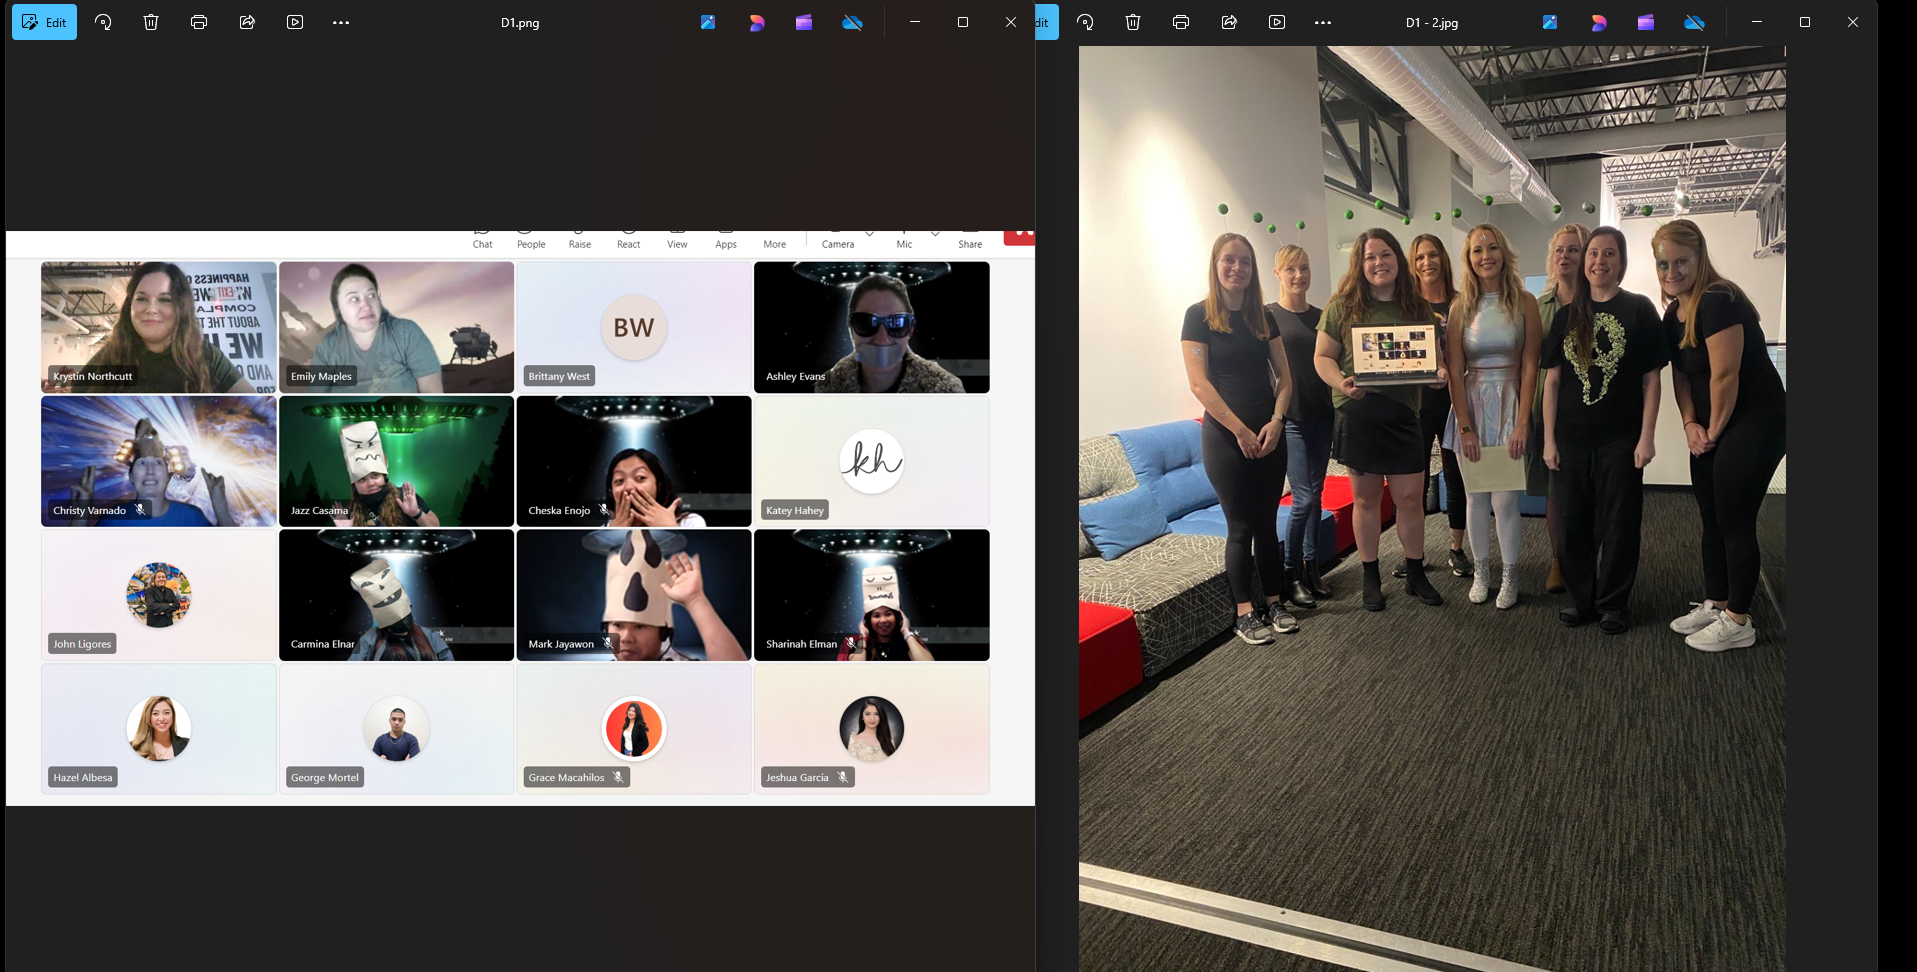Click muted mic icon beside Jeshua Garcia
Screen dimensions: 1917x972
coord(843,778)
